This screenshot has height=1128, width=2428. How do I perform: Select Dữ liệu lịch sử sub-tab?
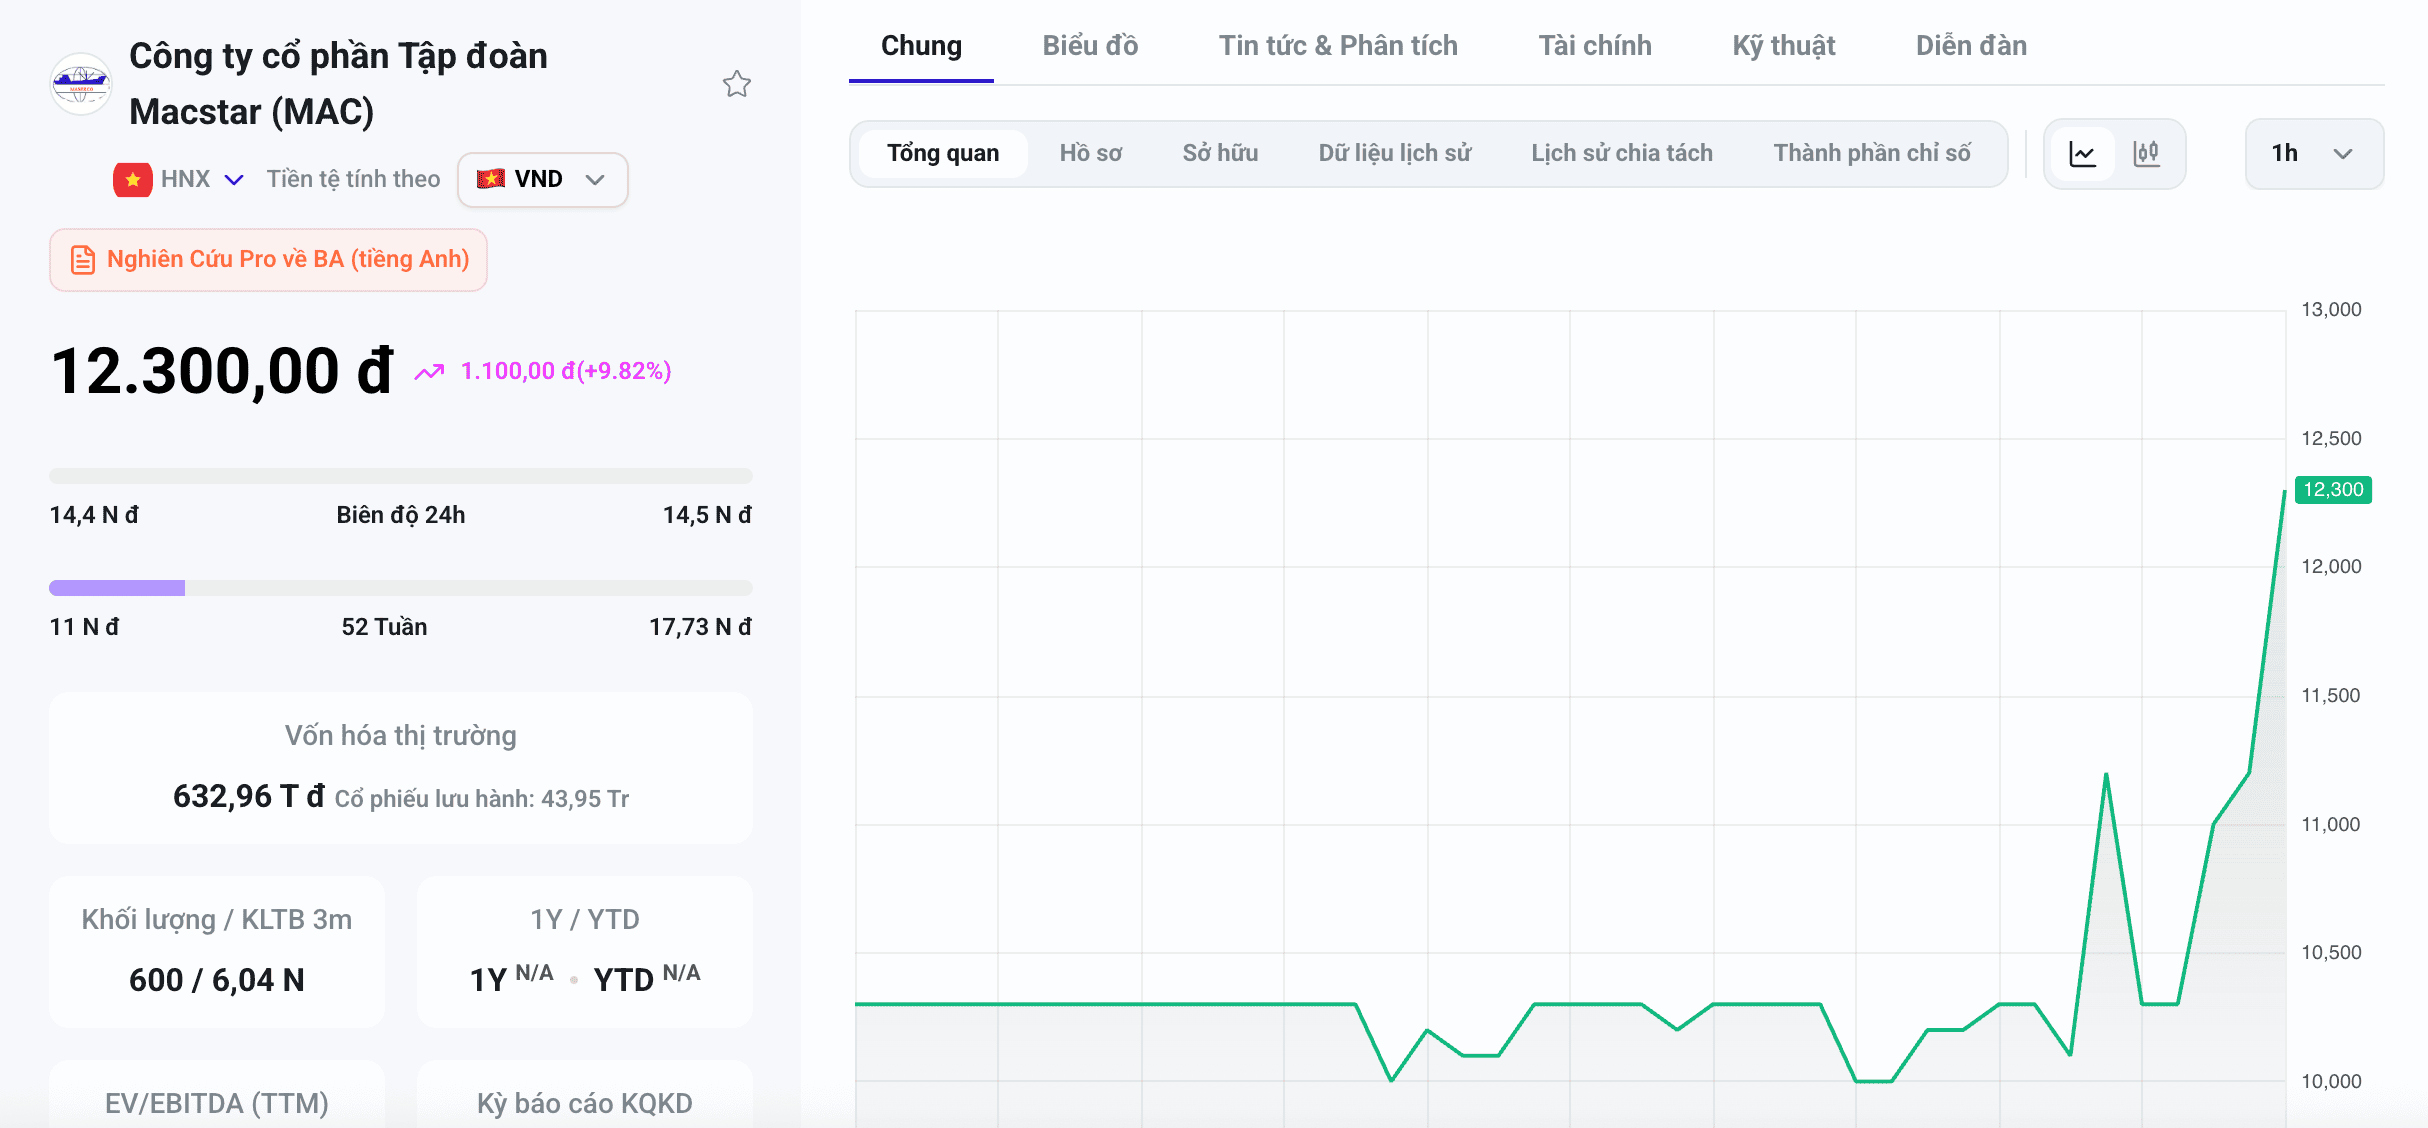(x=1394, y=153)
